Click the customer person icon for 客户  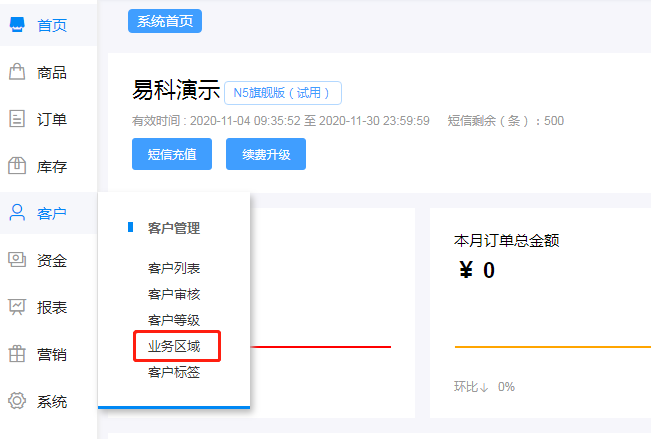(17, 212)
